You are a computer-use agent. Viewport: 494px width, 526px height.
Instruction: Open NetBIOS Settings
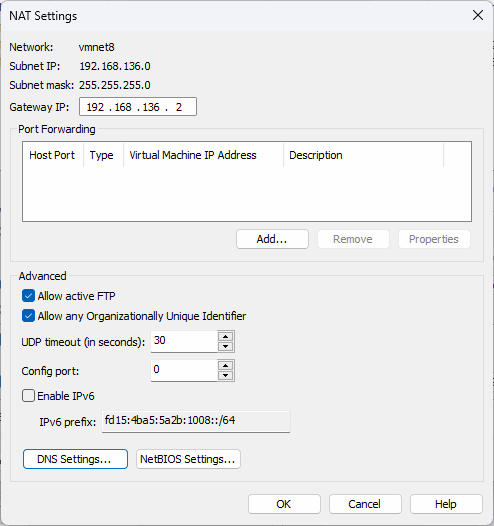pos(188,459)
